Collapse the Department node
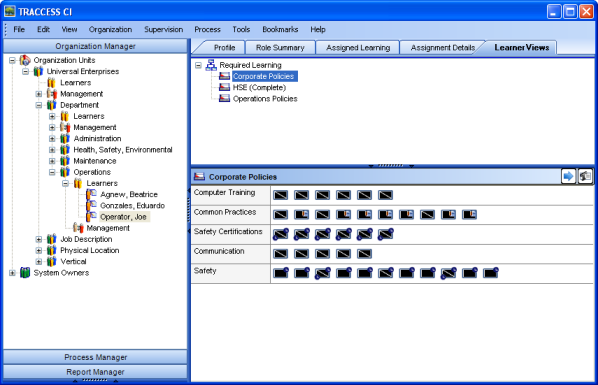The width and height of the screenshot is (598, 385). [39, 105]
